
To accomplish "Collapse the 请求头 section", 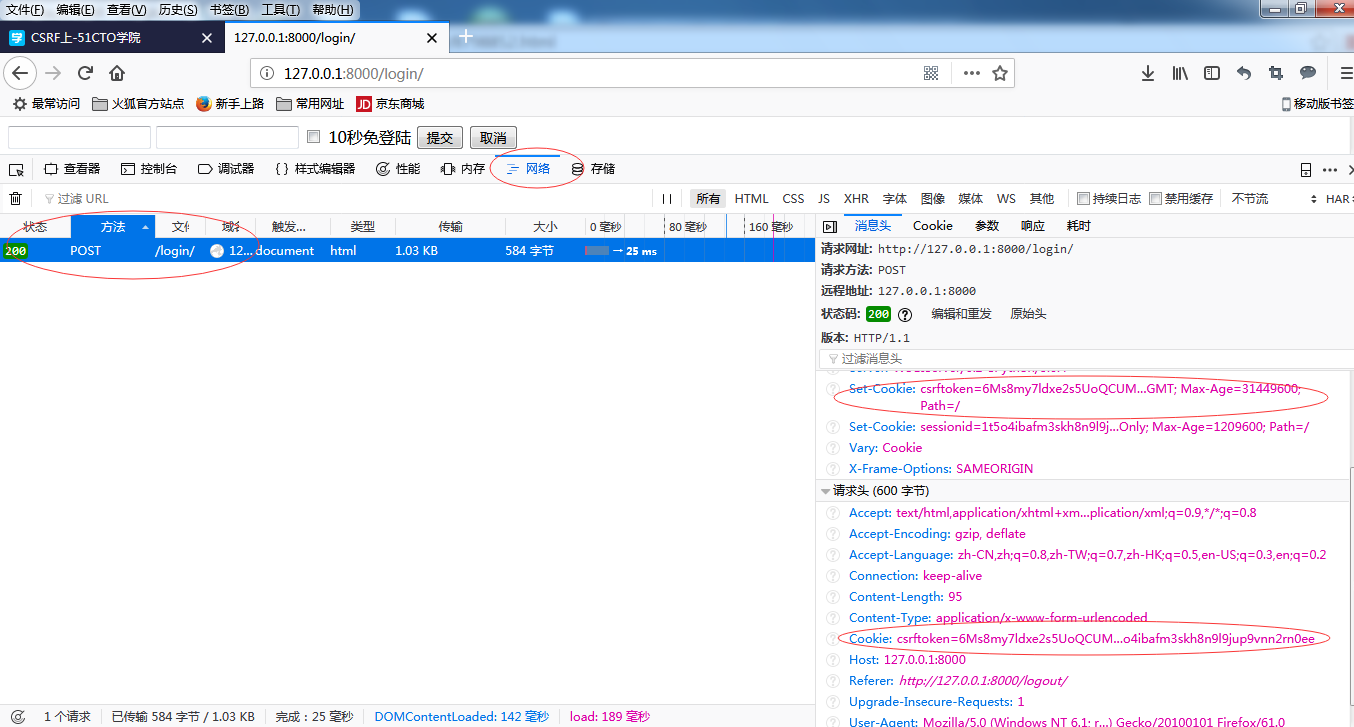I will [825, 491].
